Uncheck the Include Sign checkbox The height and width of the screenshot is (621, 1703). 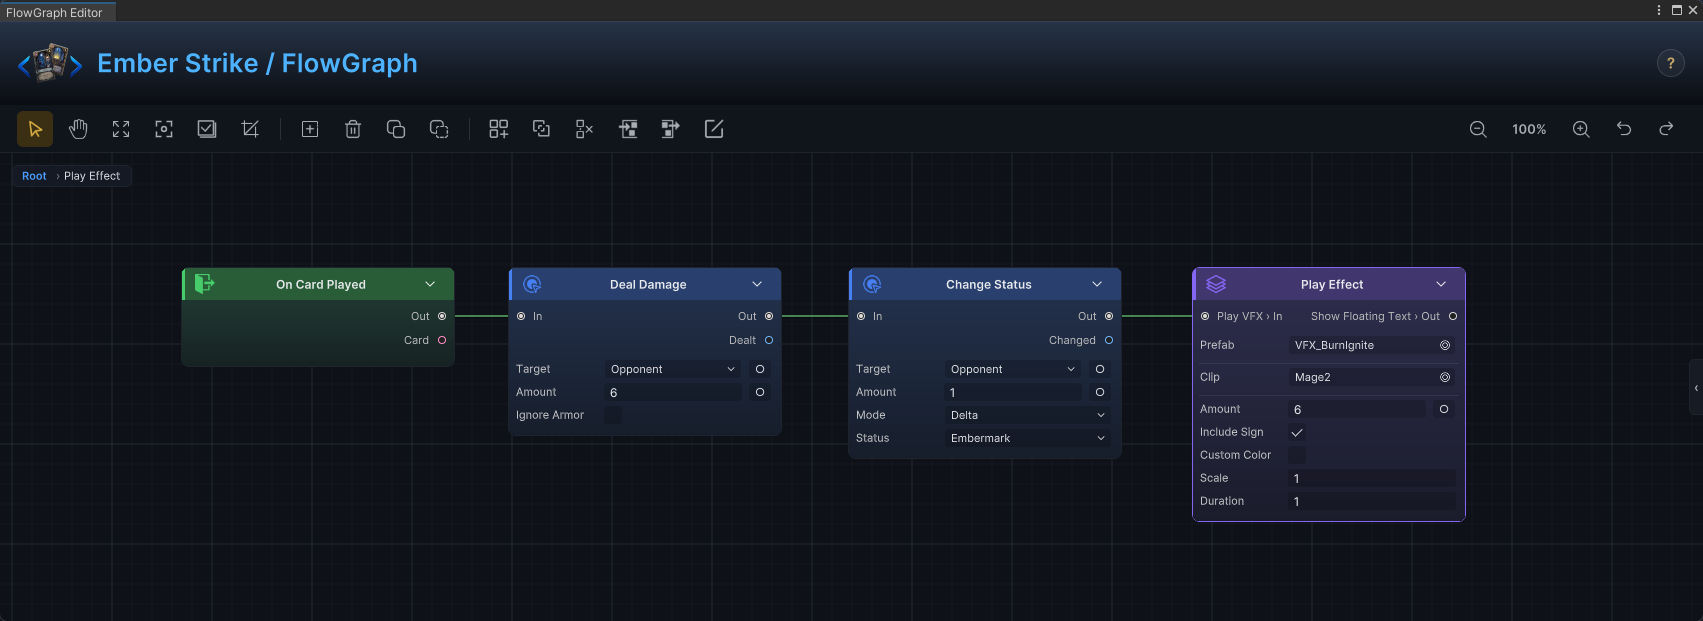point(1297,432)
